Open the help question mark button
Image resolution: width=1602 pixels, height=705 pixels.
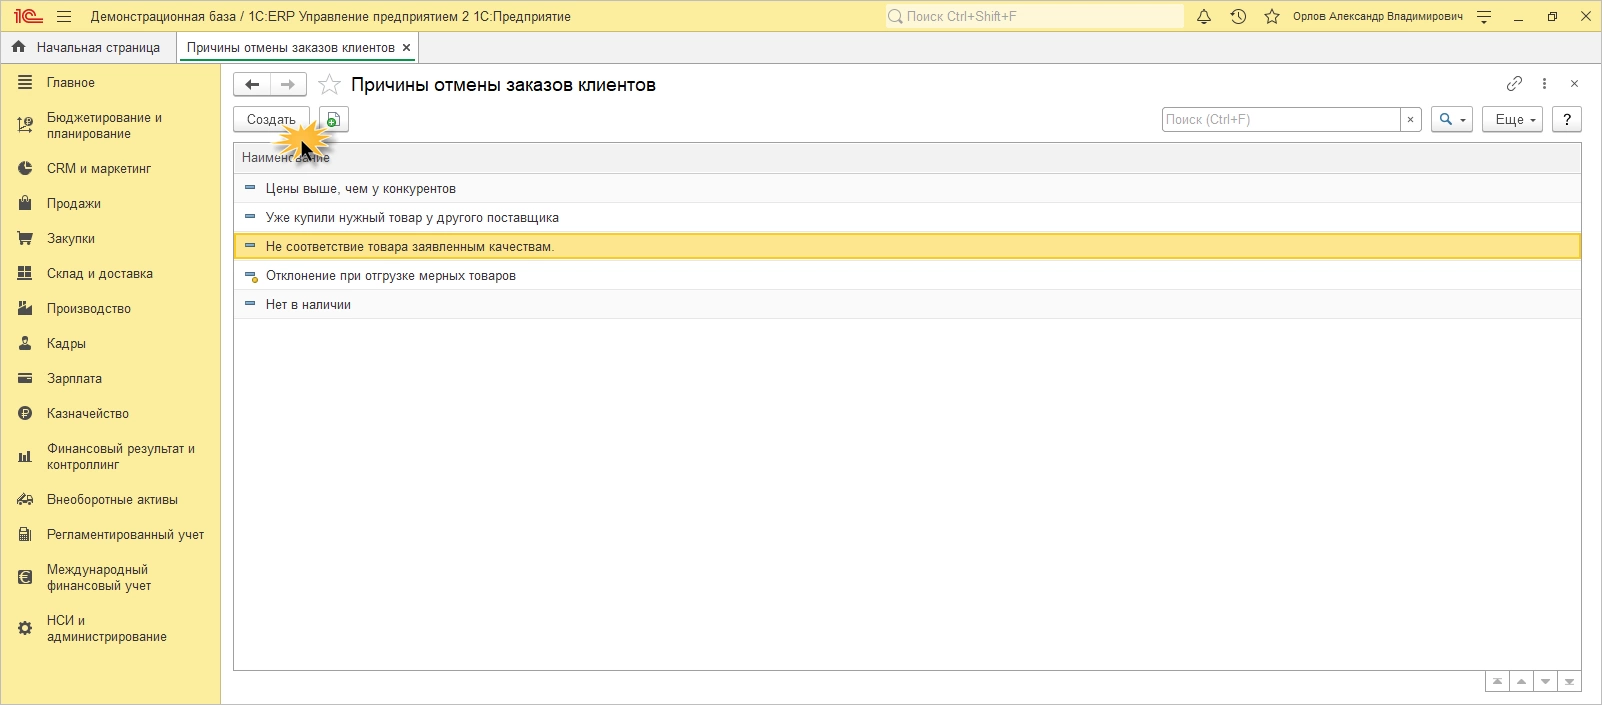[x=1567, y=120]
